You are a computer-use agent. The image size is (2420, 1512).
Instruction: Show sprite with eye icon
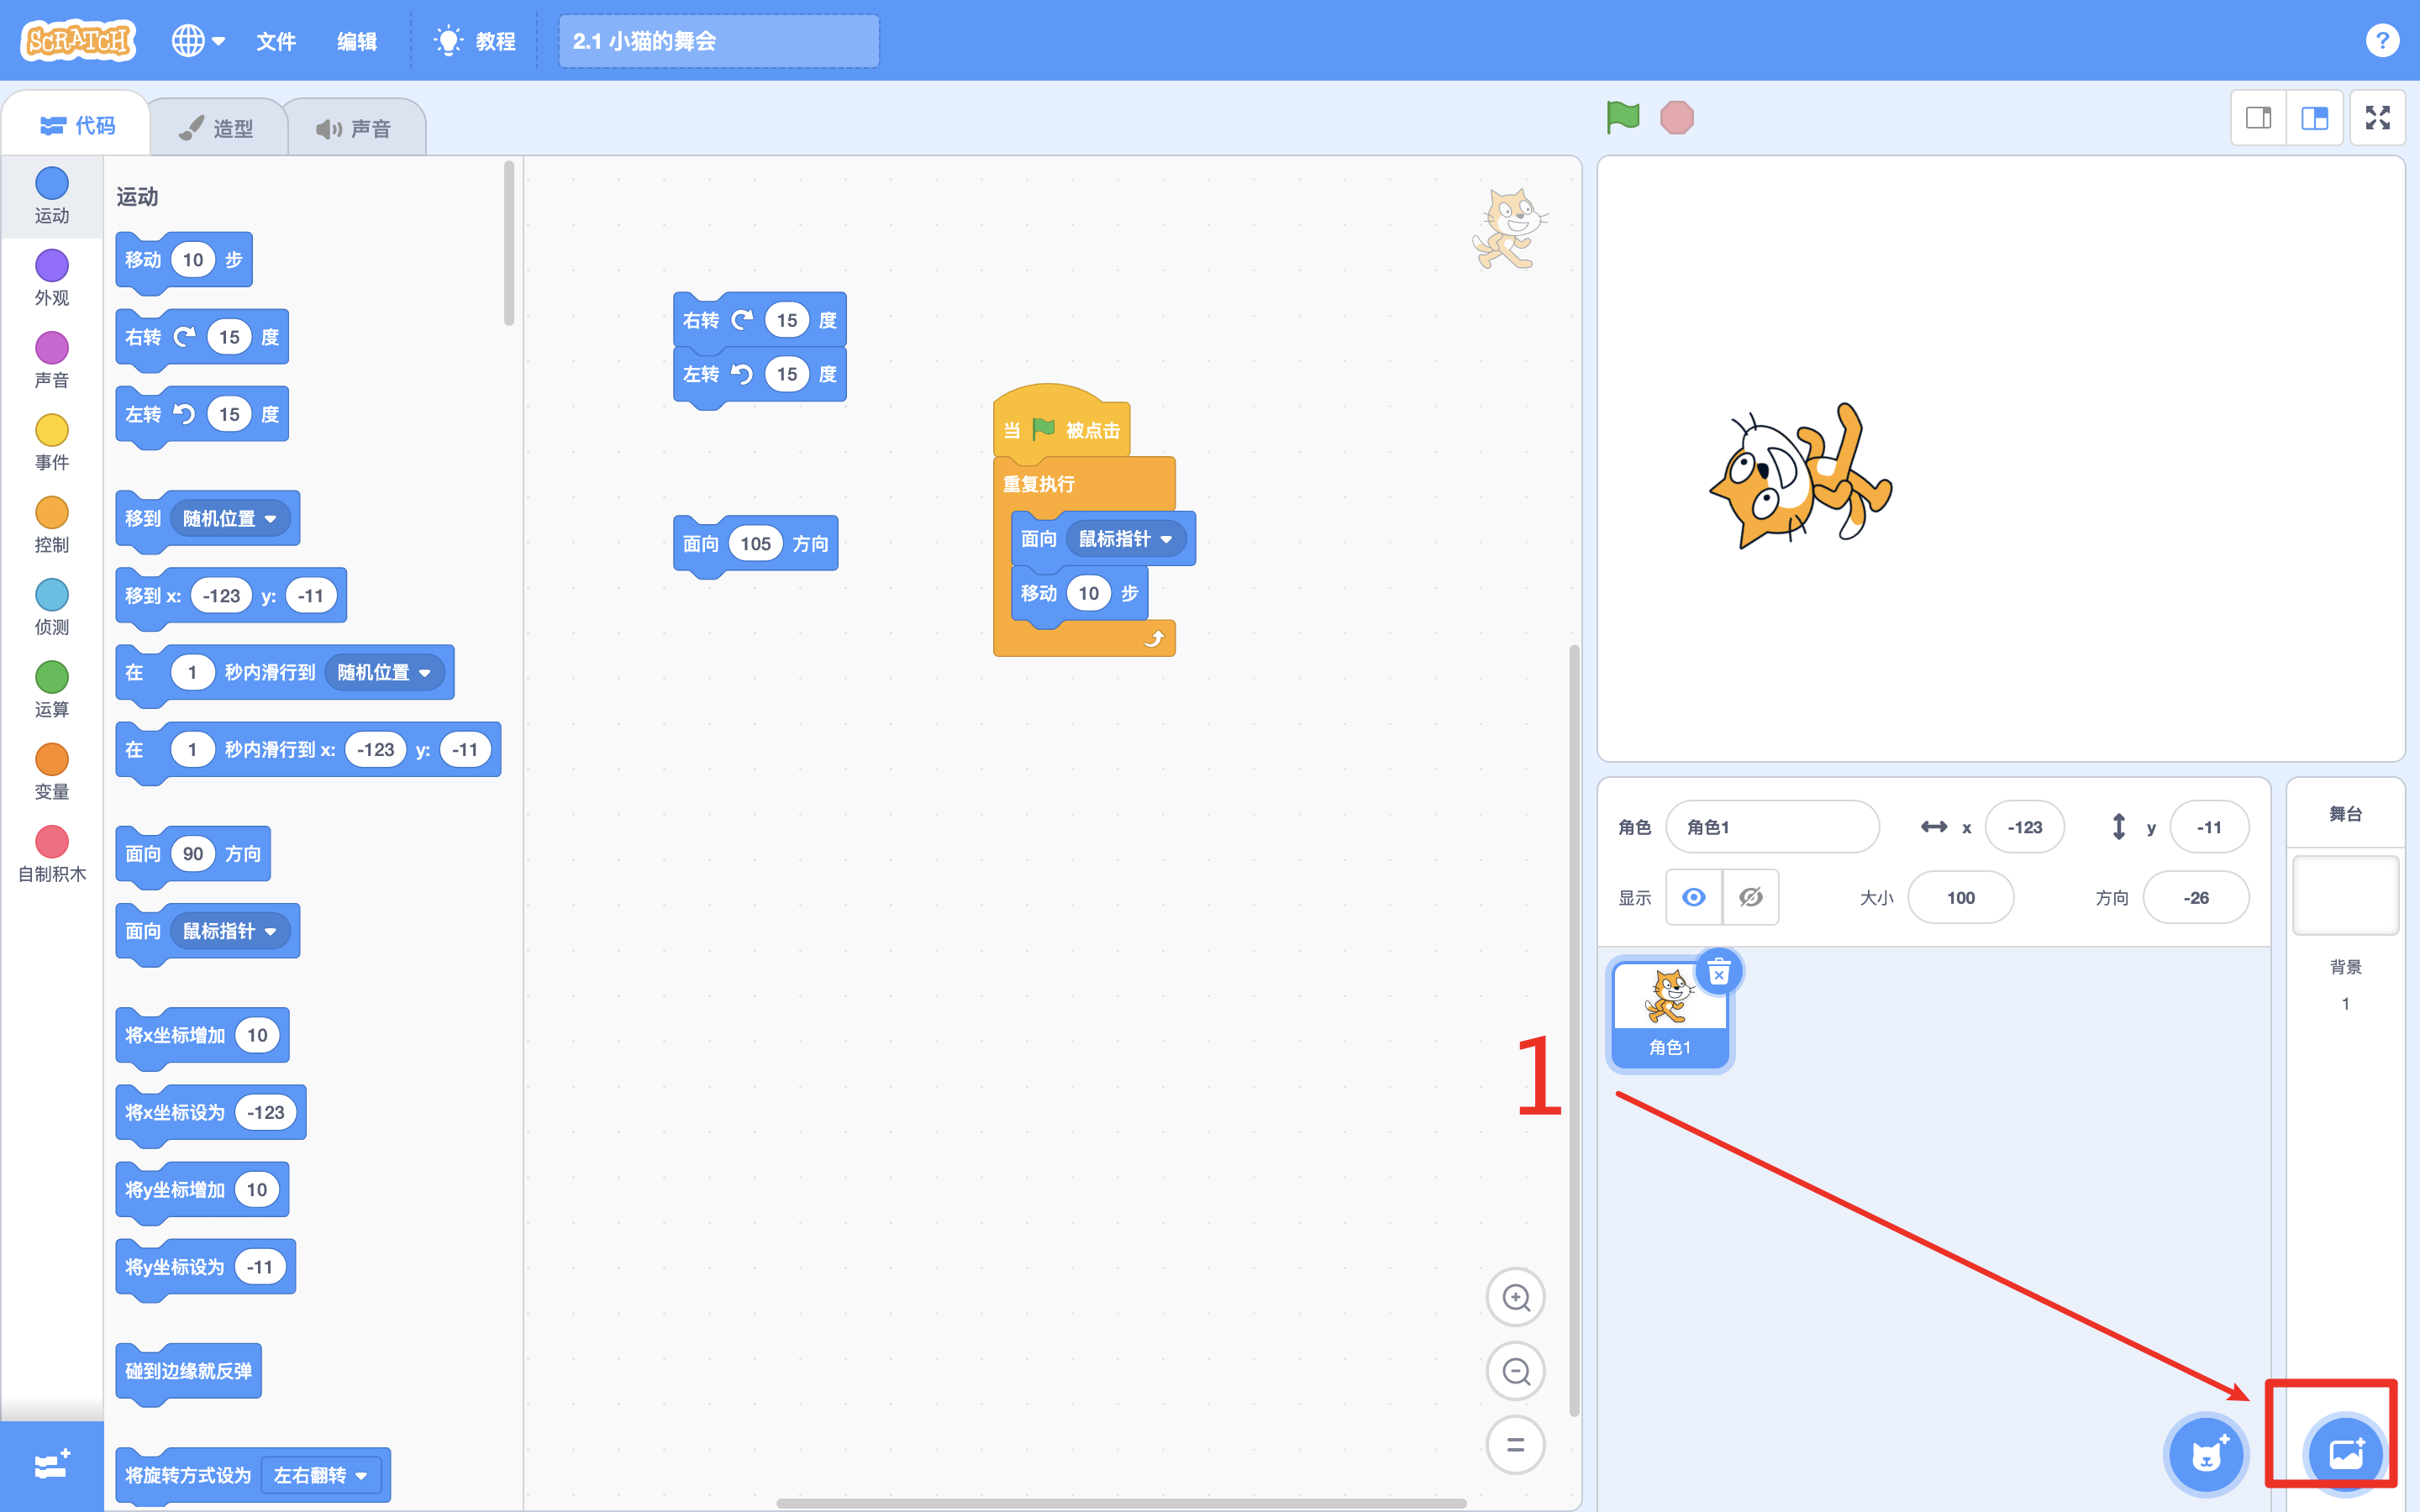point(1693,897)
